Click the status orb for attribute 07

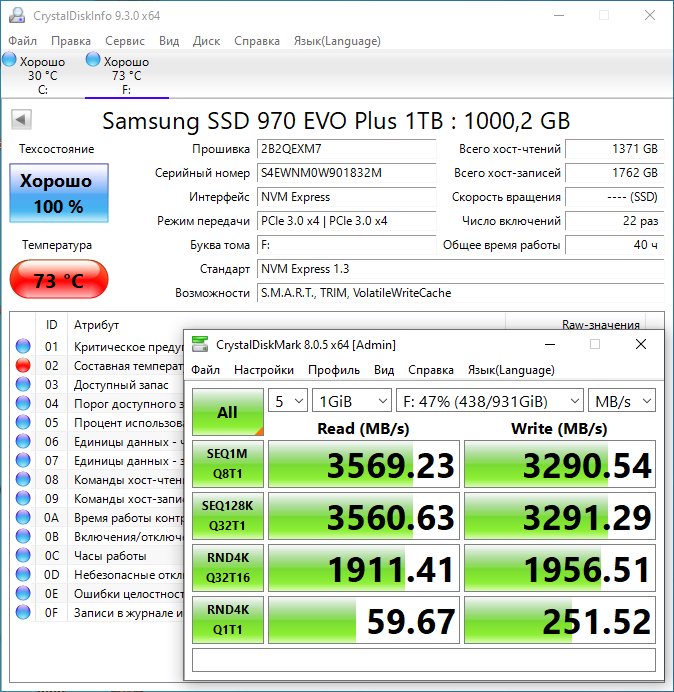pyautogui.click(x=23, y=460)
